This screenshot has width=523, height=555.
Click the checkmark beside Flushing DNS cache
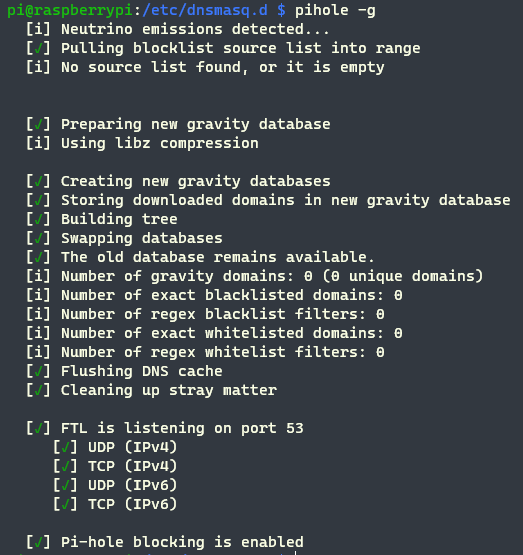point(39,371)
